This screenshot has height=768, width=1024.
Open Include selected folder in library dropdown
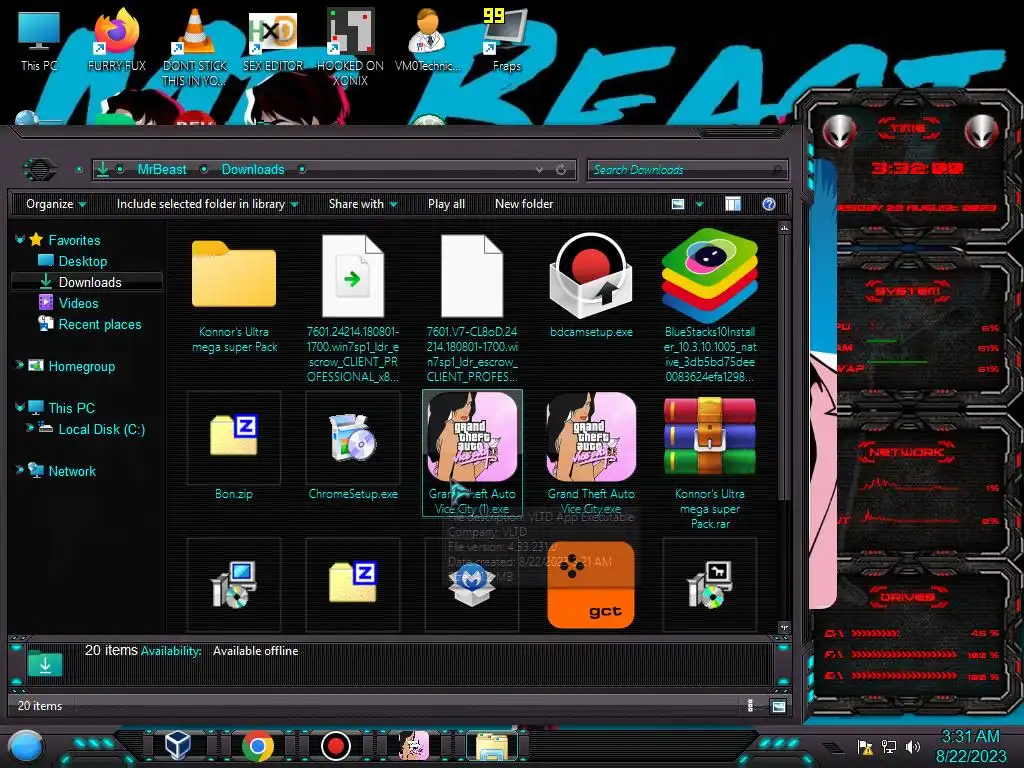click(207, 204)
